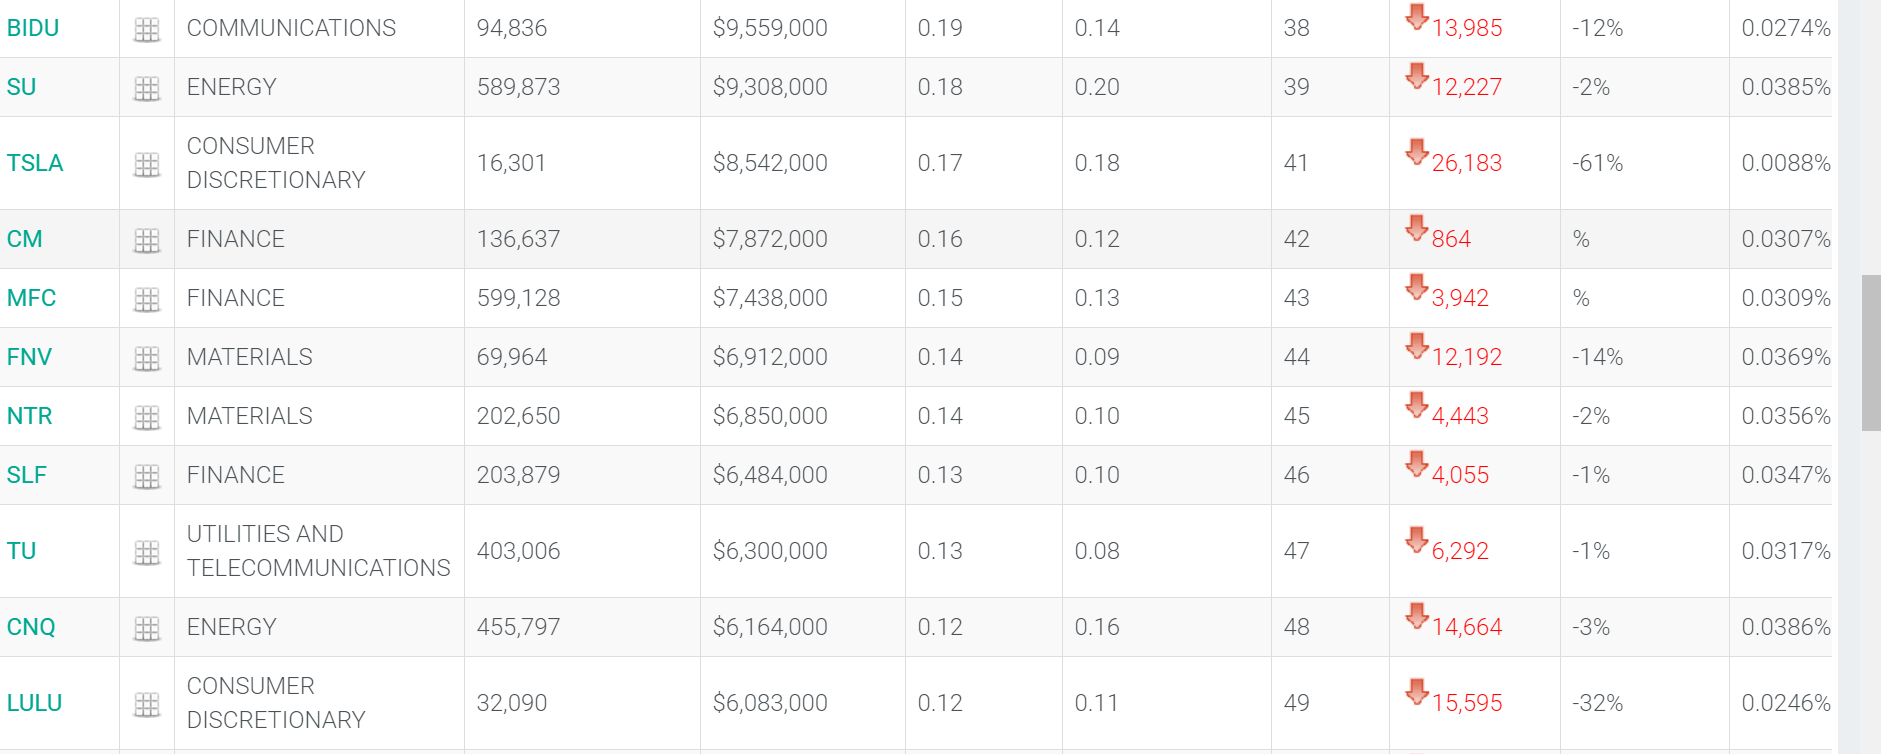
Task: Click the red down arrow beside 26,183
Action: 1417,152
